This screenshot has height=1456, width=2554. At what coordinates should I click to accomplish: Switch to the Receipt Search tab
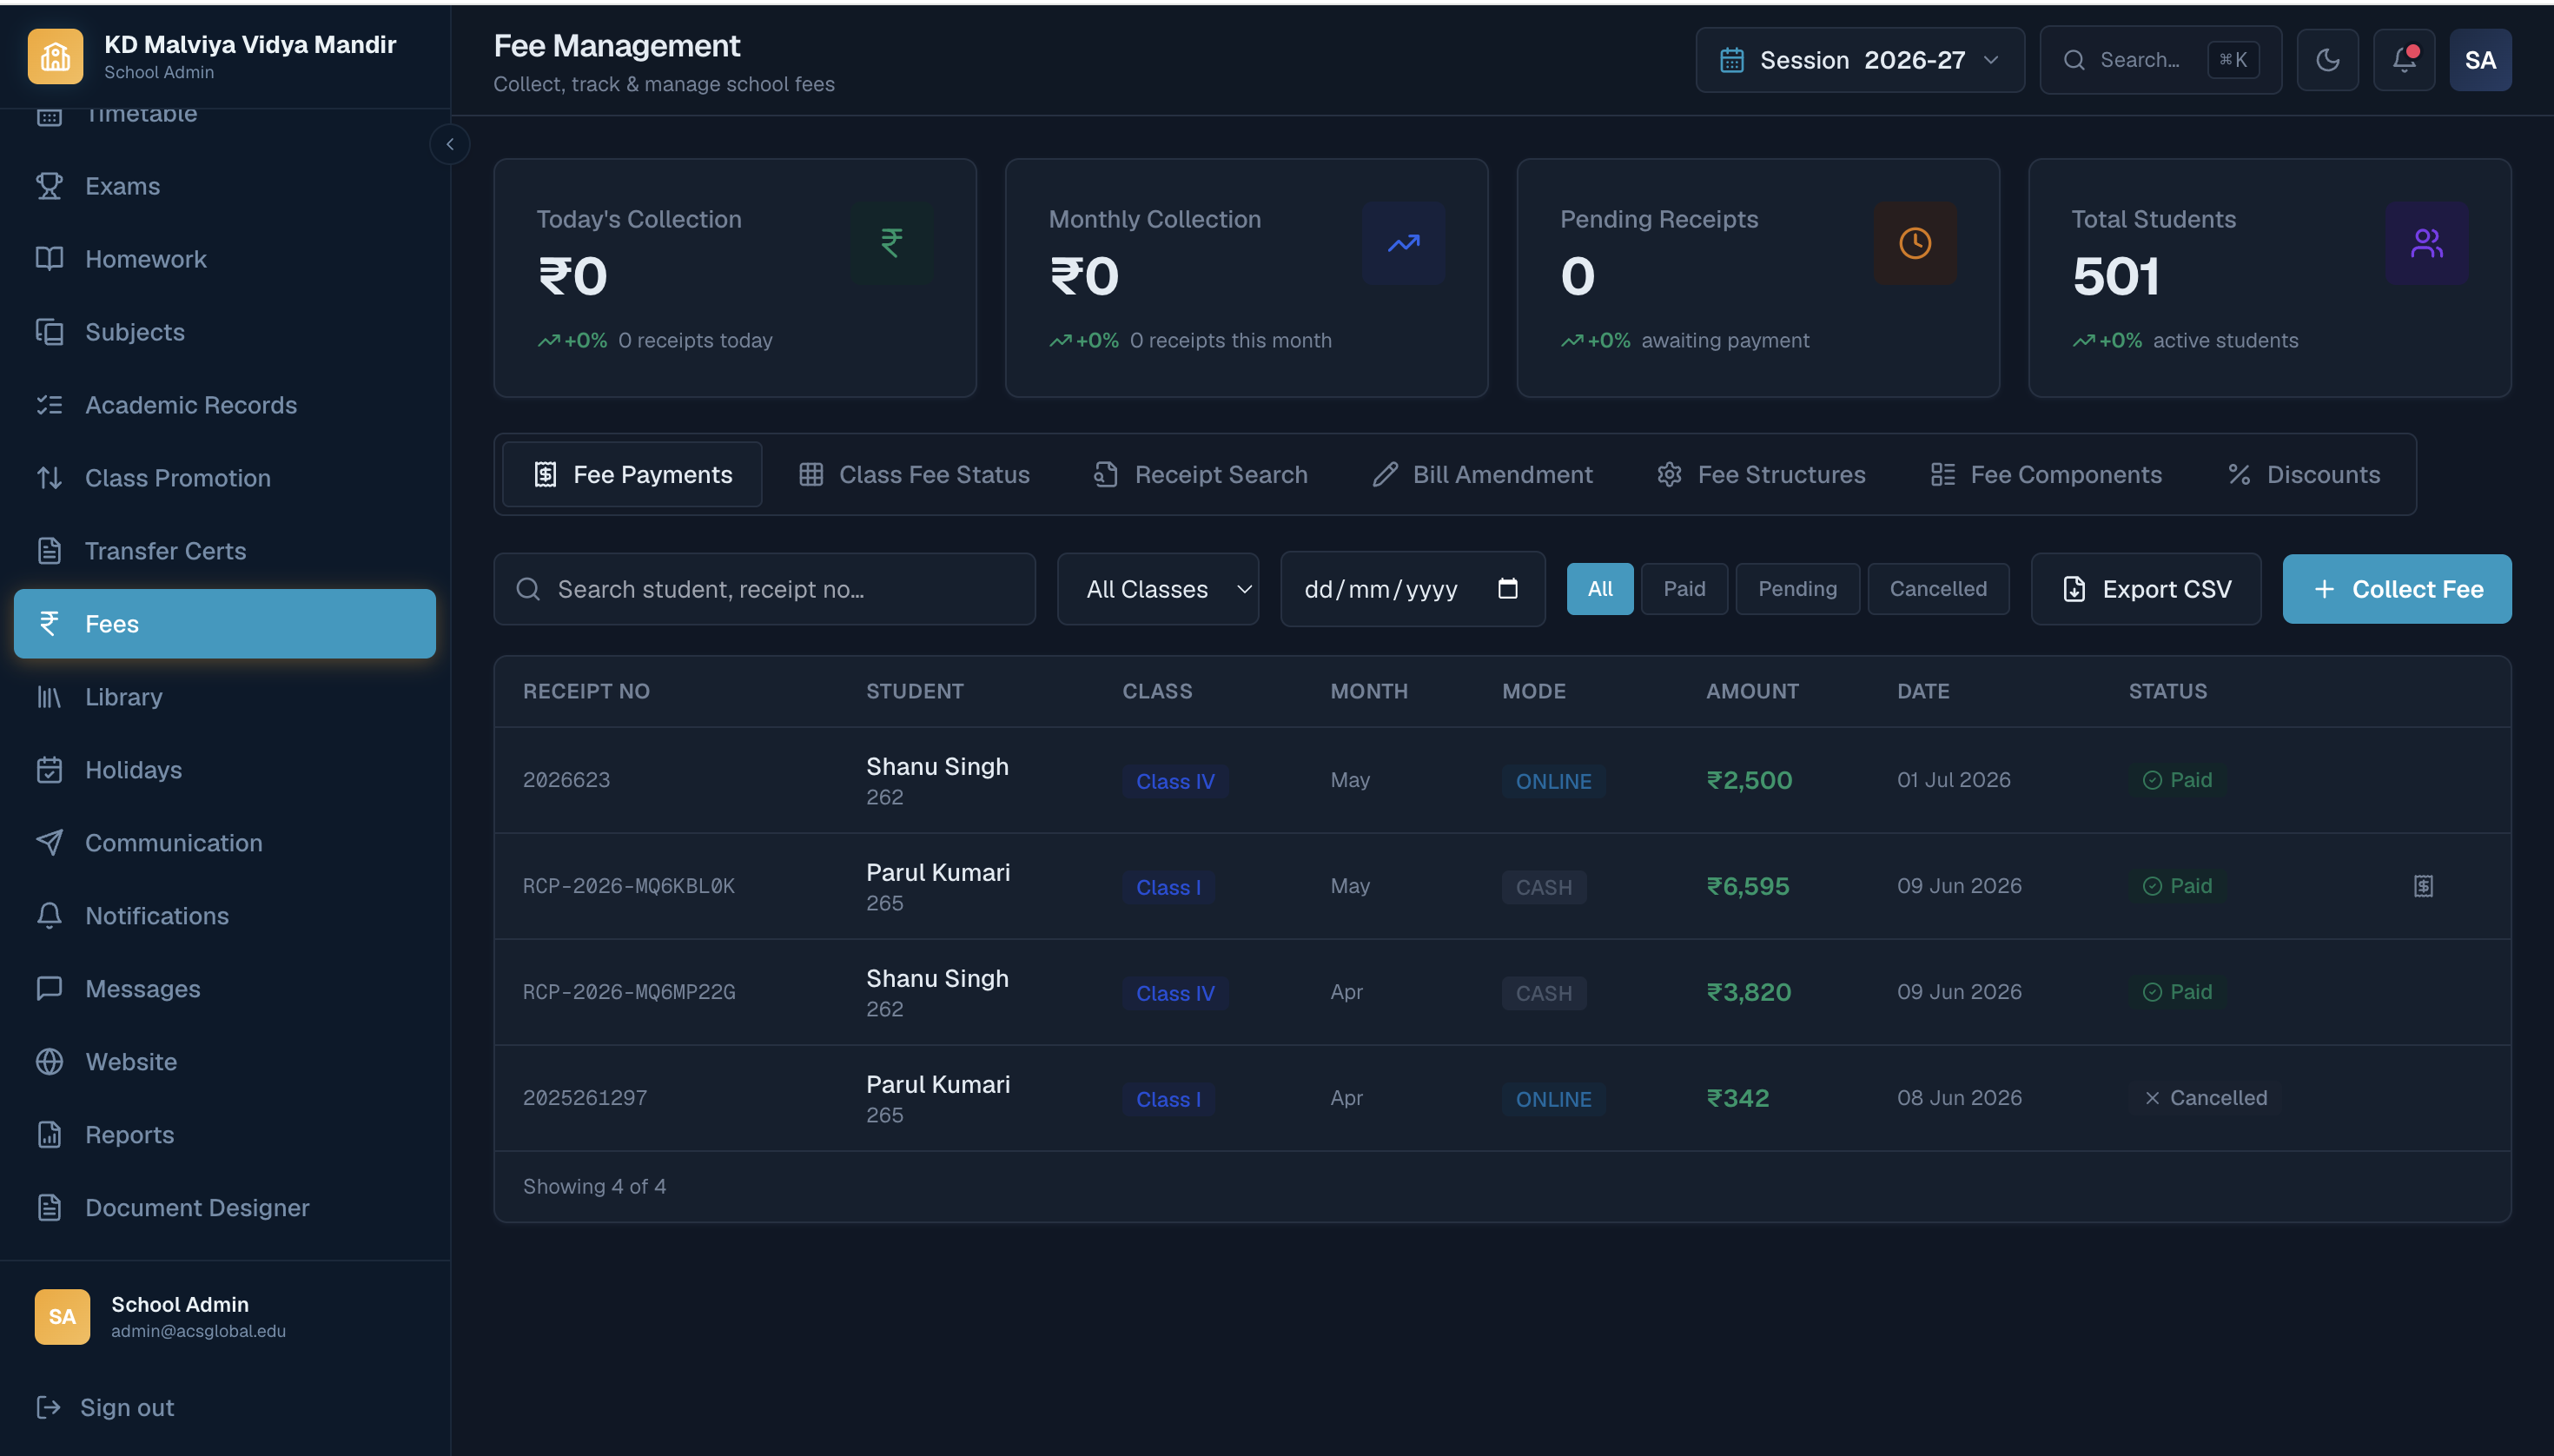(1201, 475)
